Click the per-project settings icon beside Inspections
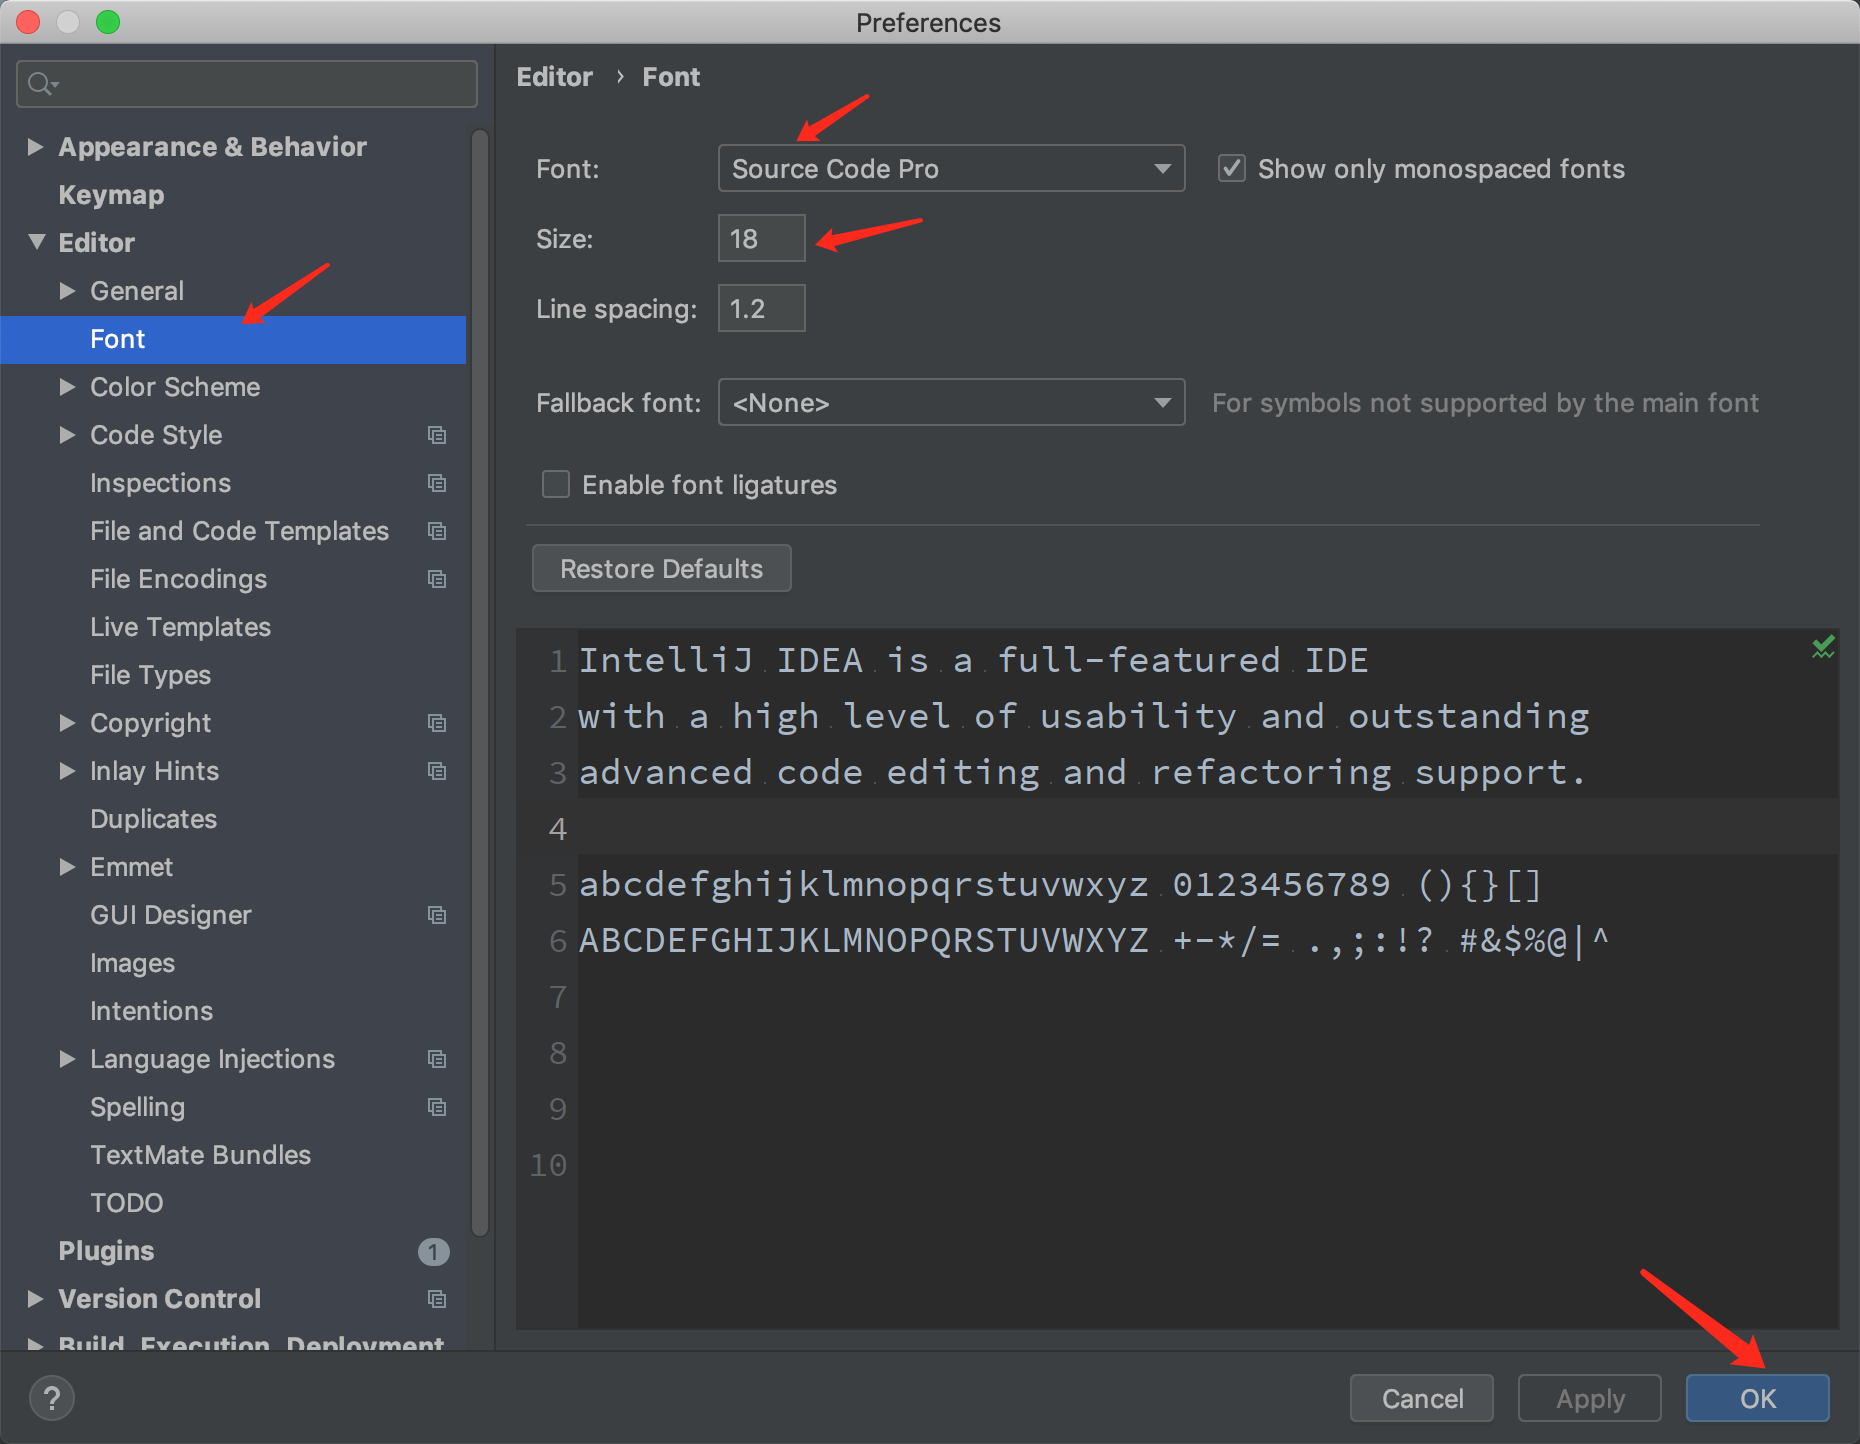Viewport: 1860px width, 1444px height. tap(437, 483)
